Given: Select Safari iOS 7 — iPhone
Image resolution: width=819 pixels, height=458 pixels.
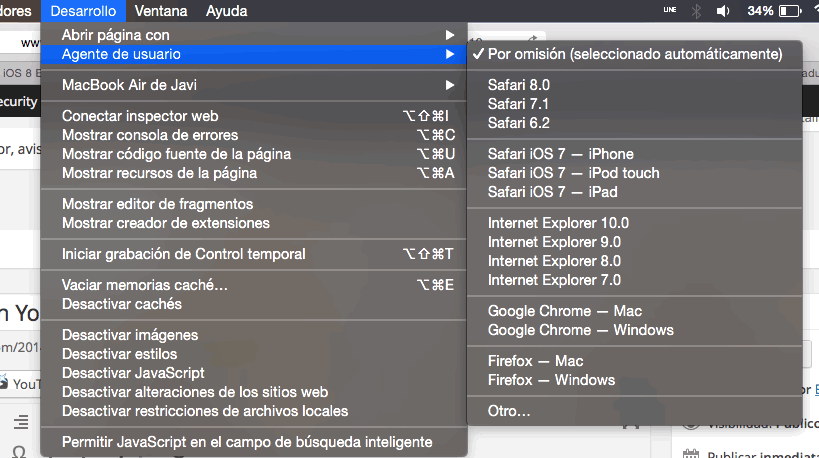Looking at the screenshot, I should point(635,154).
